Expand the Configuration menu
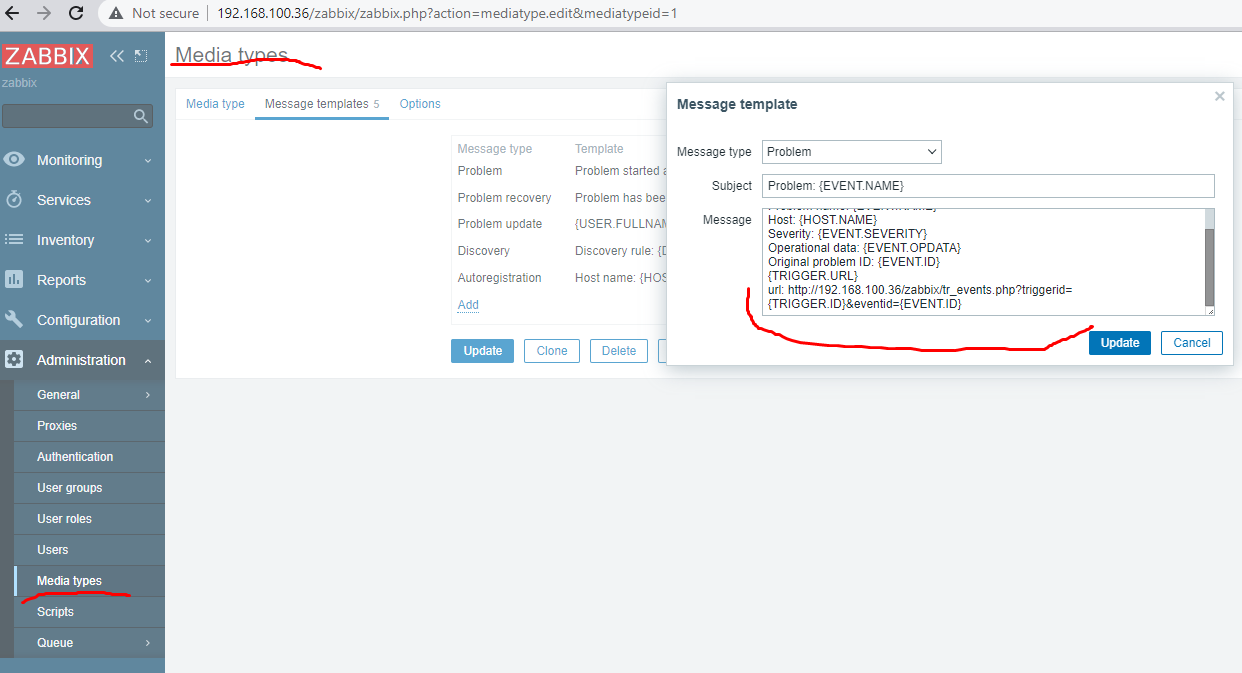The width and height of the screenshot is (1242, 673). pos(148,320)
